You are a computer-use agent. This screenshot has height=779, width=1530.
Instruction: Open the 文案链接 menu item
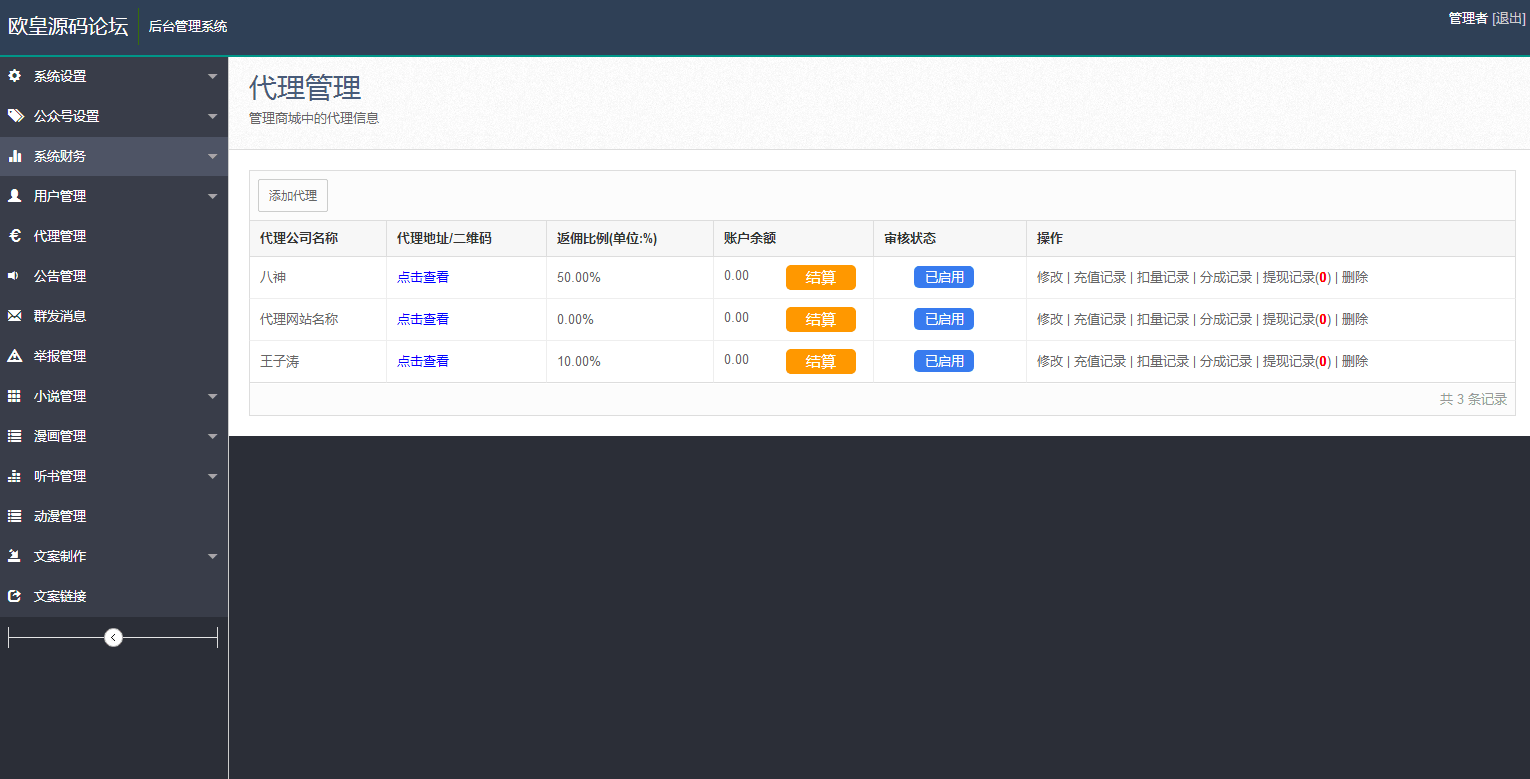(x=60, y=596)
